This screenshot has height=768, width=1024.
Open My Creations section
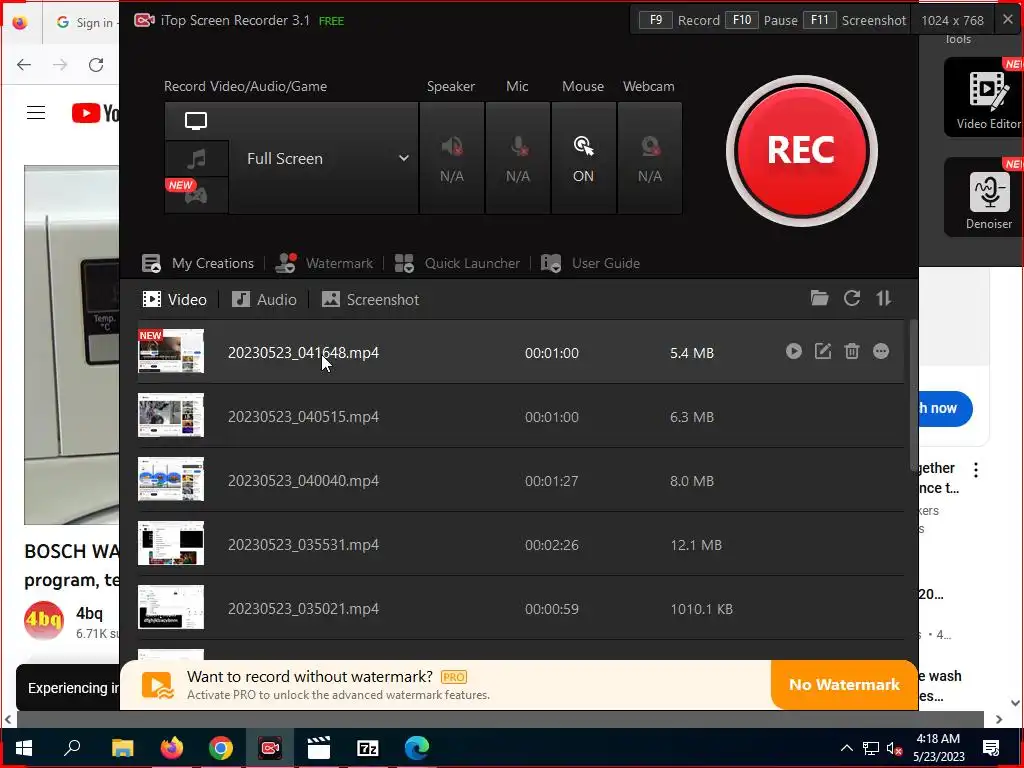coord(198,263)
